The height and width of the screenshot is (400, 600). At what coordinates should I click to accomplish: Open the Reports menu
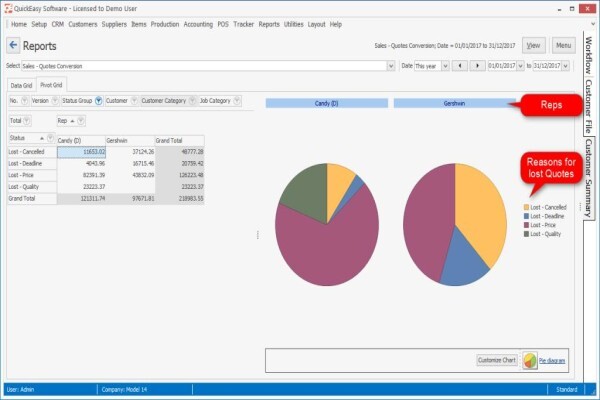click(x=269, y=24)
